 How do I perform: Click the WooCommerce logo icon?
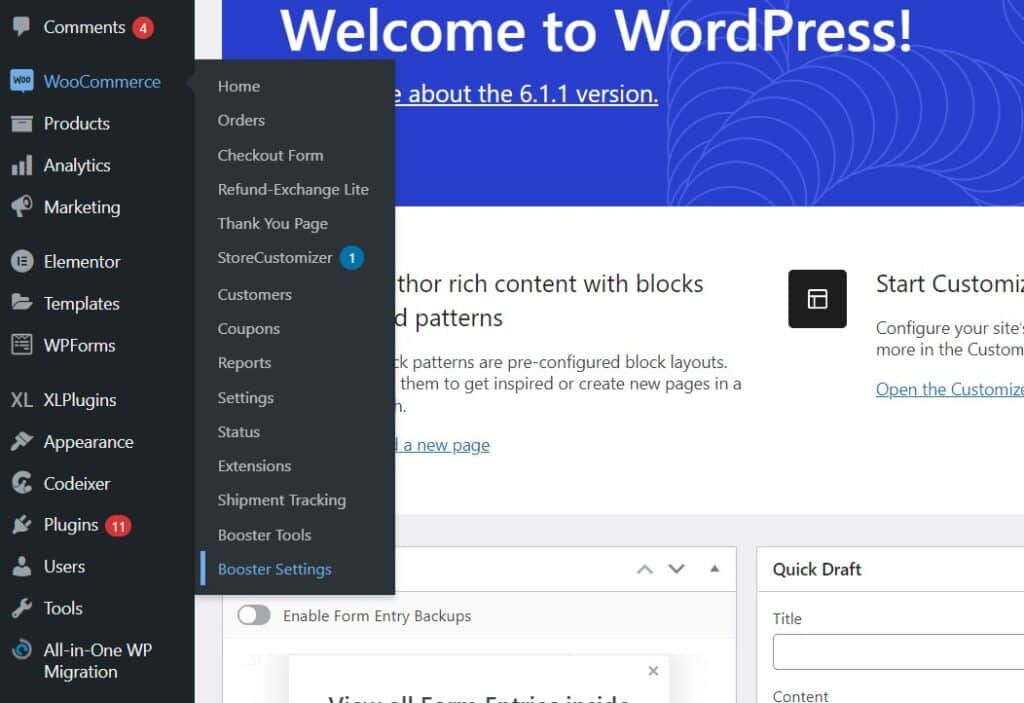tap(22, 81)
